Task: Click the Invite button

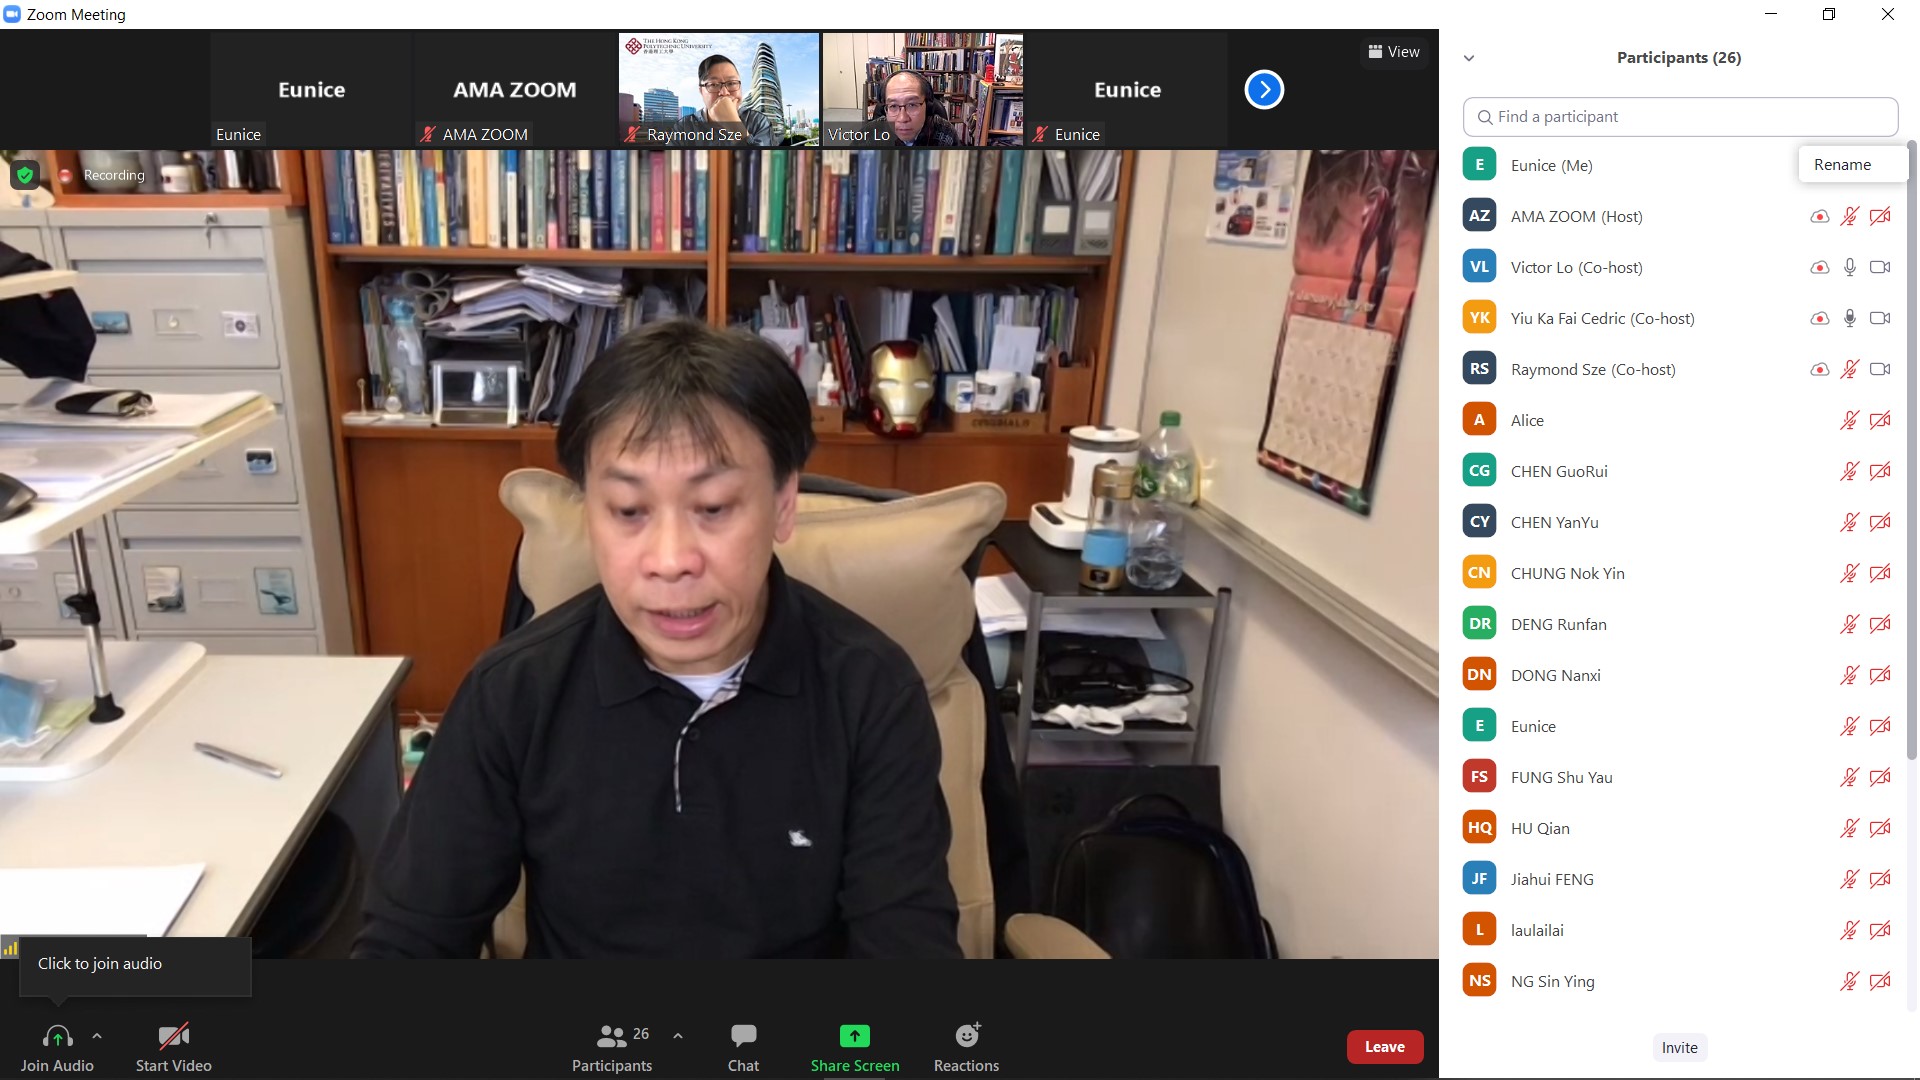Action: [1679, 1047]
